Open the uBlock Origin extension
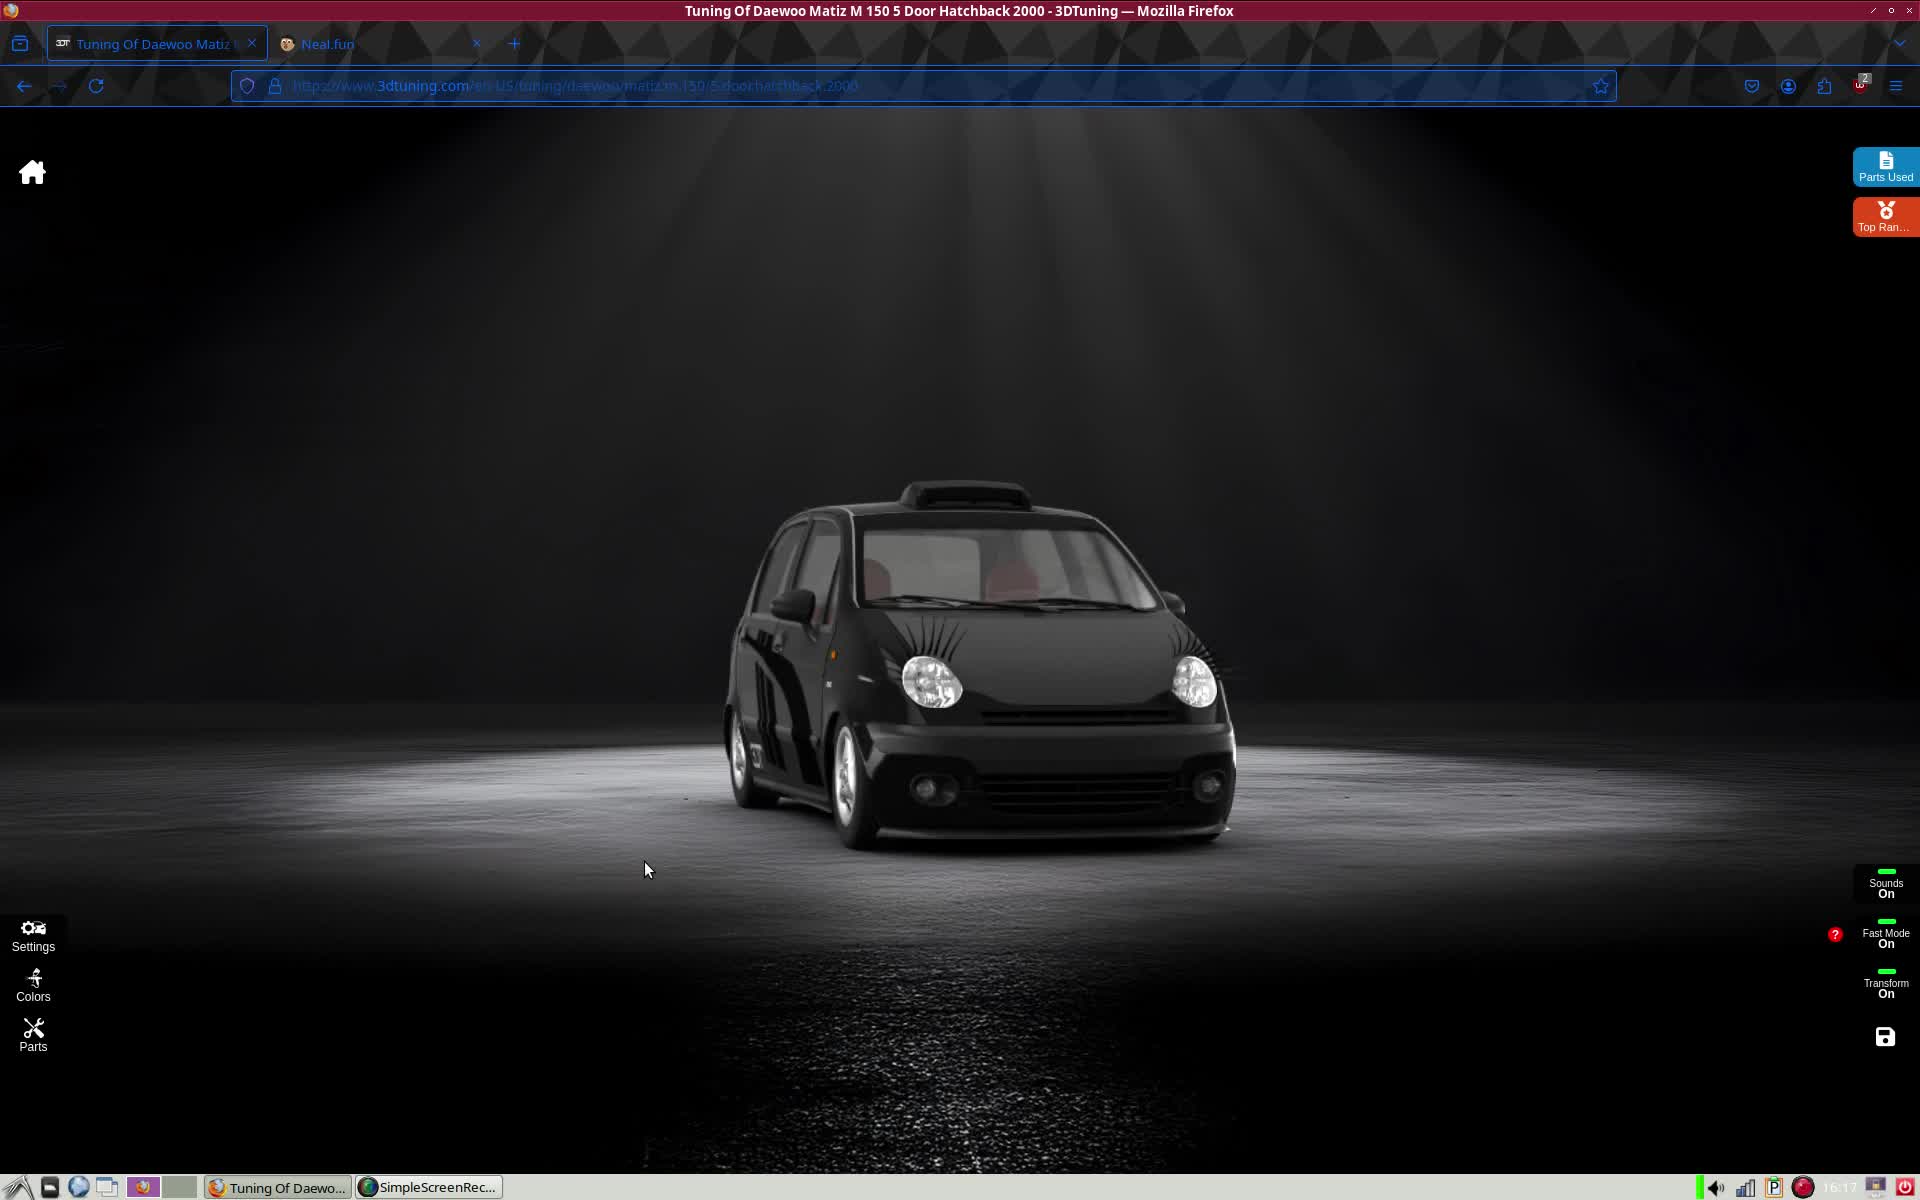Viewport: 1920px width, 1200px height. (x=1861, y=86)
